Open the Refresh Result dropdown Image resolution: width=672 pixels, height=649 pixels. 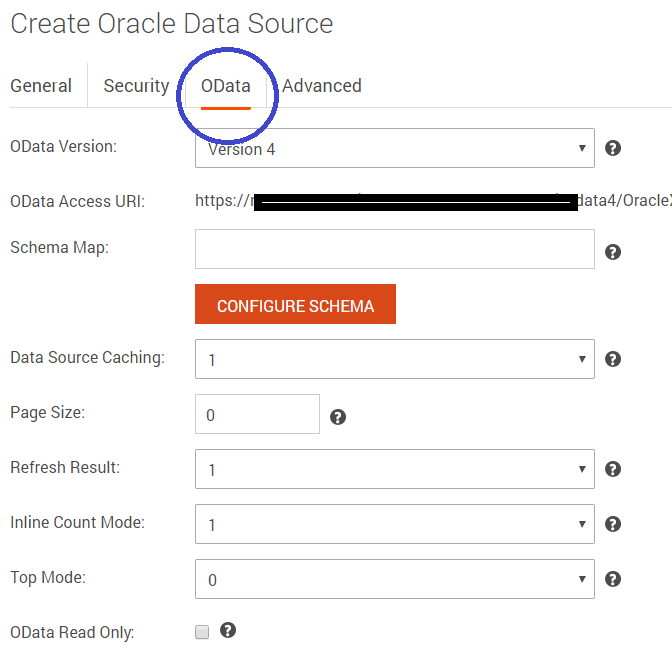394,469
